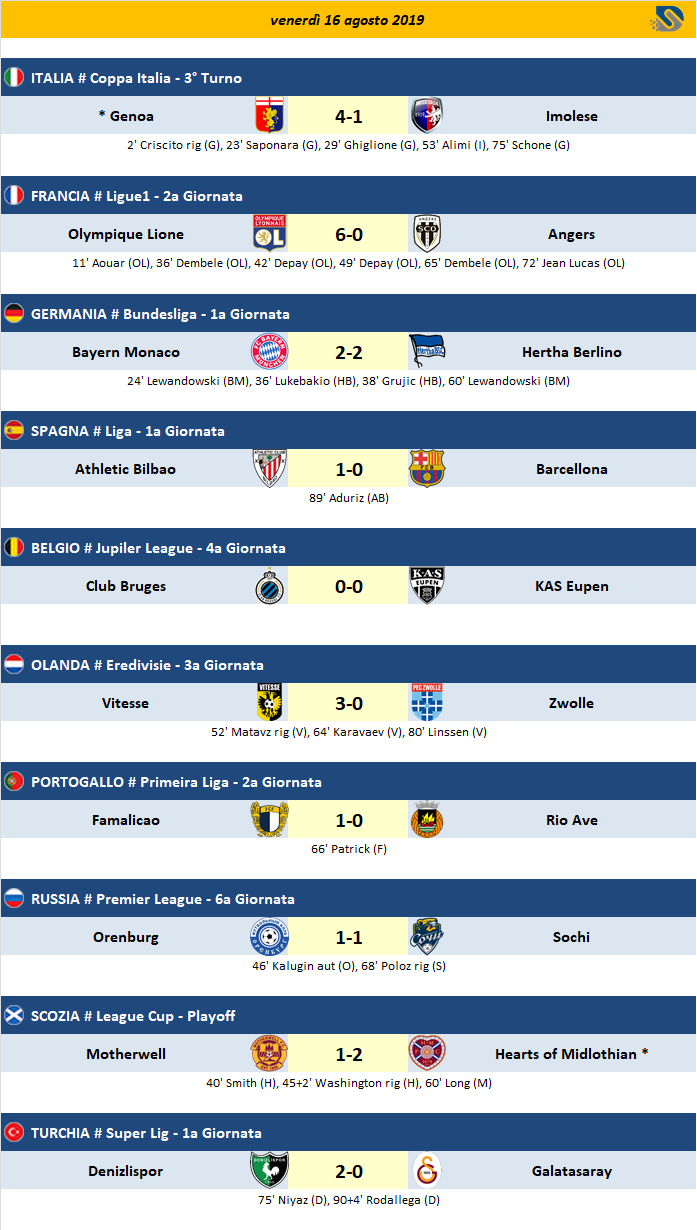Click the Club Bruges logo

pos(270,586)
